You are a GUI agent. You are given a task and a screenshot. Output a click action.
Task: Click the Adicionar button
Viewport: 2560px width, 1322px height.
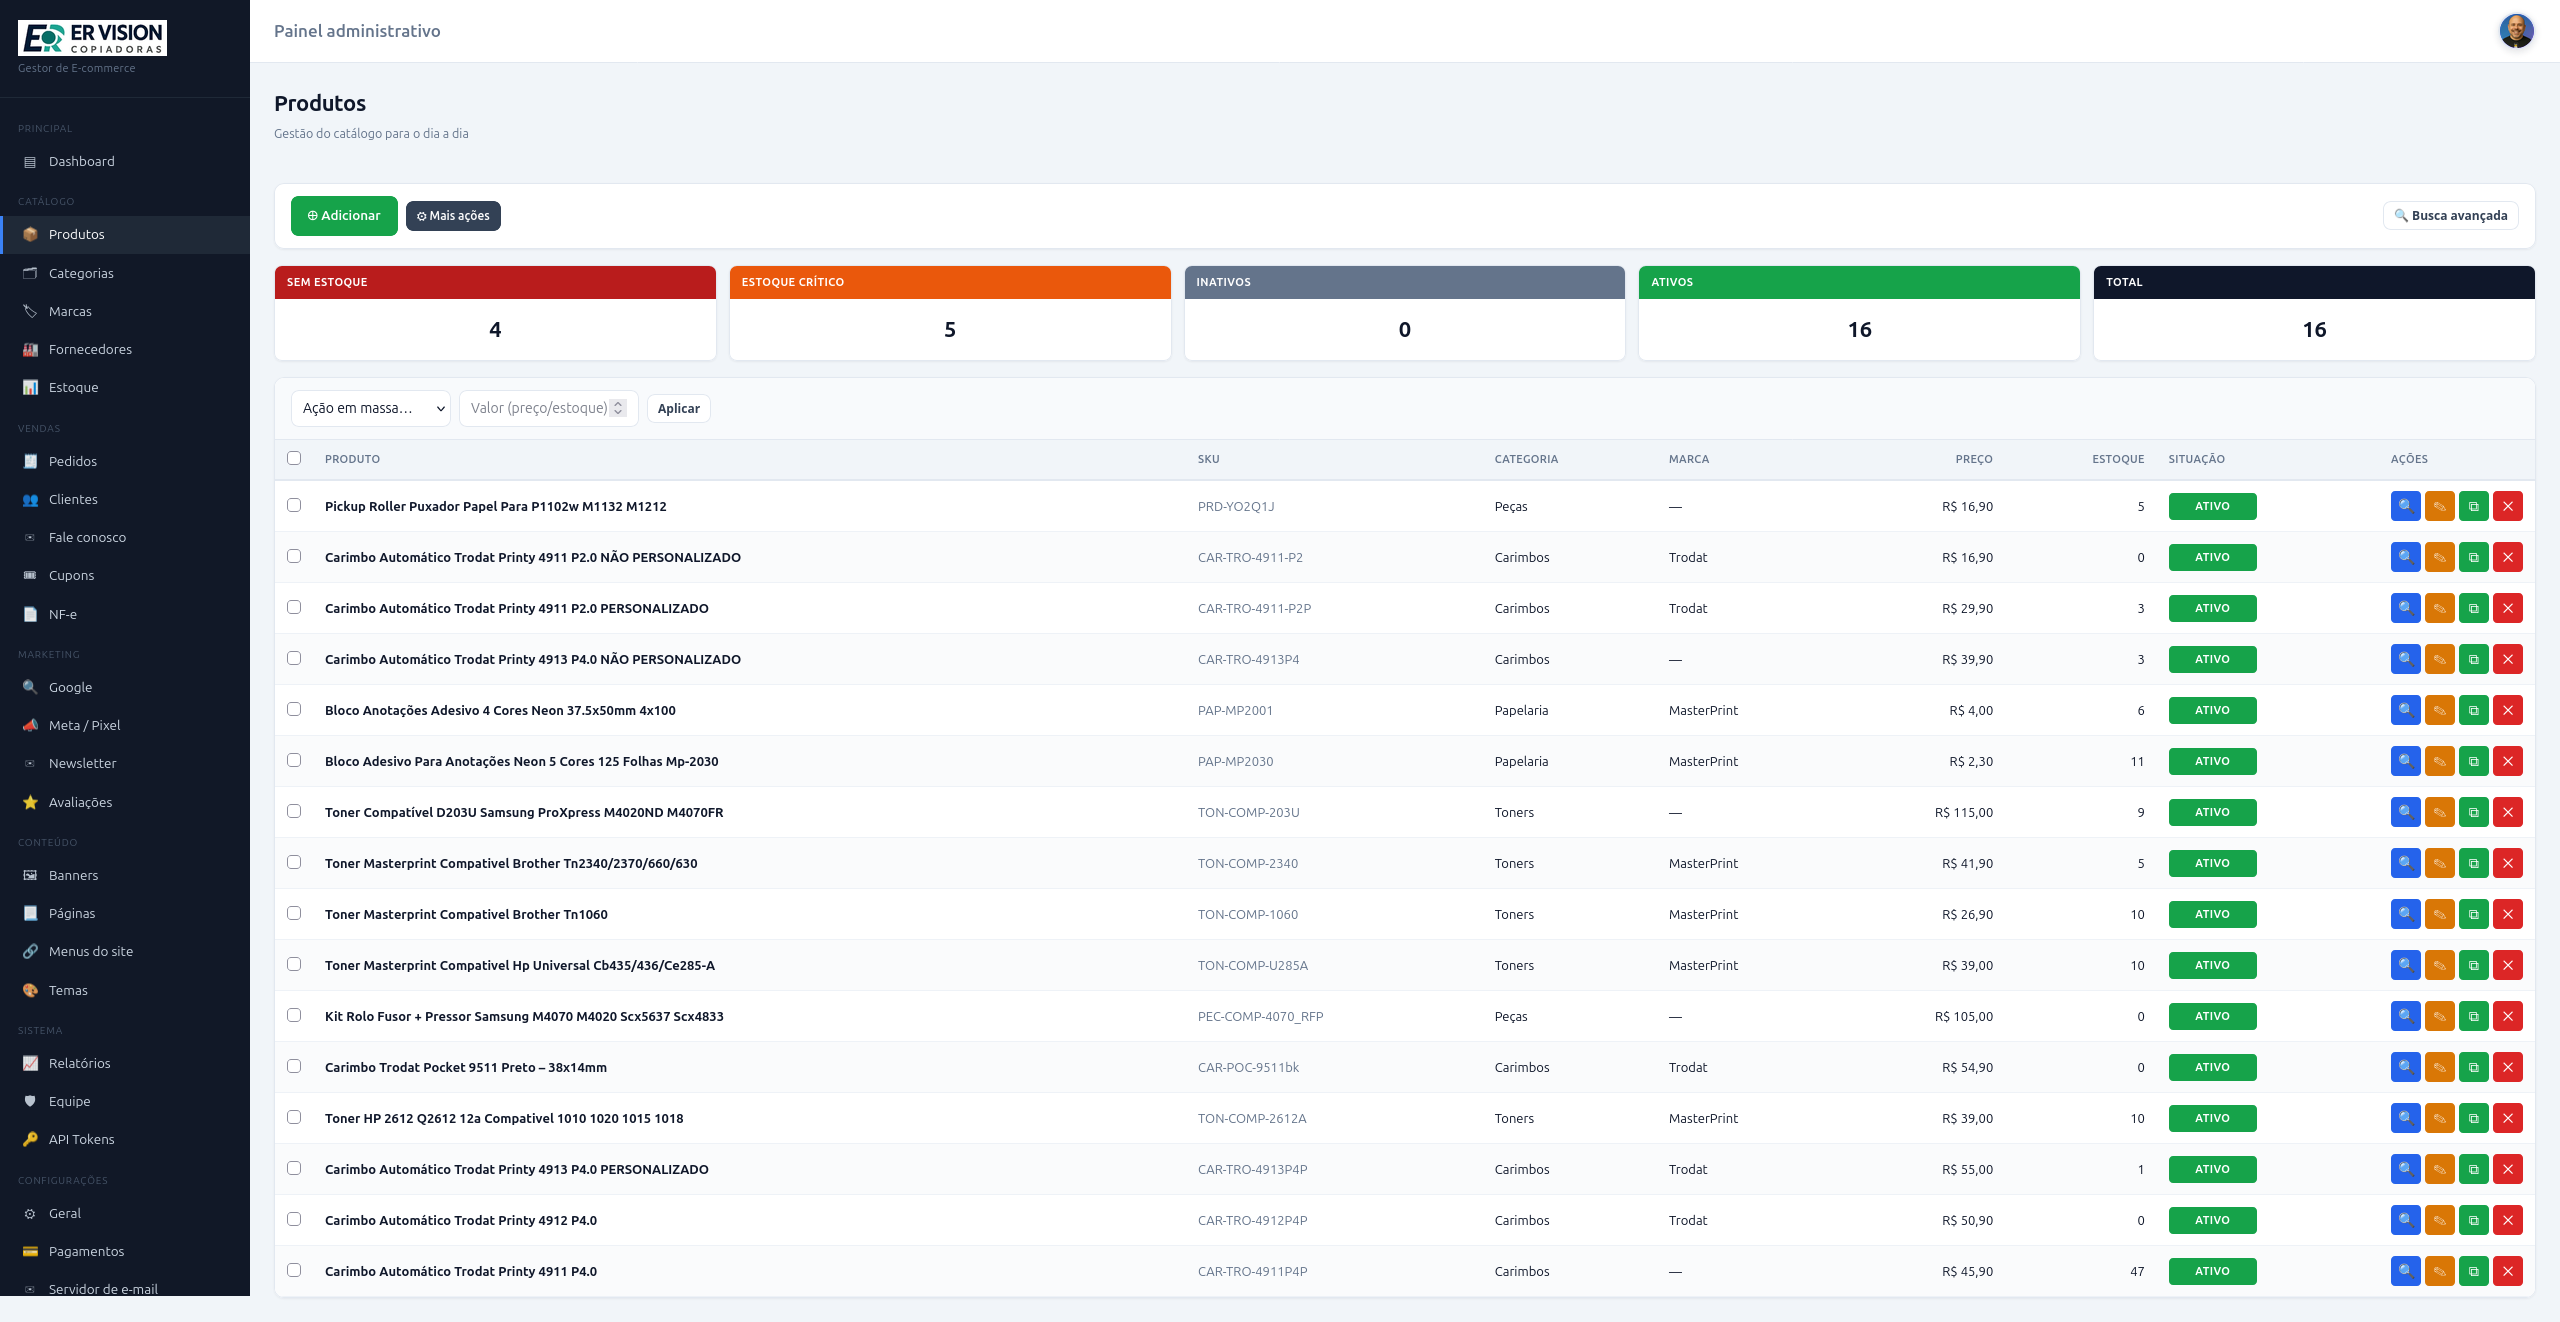click(x=344, y=216)
